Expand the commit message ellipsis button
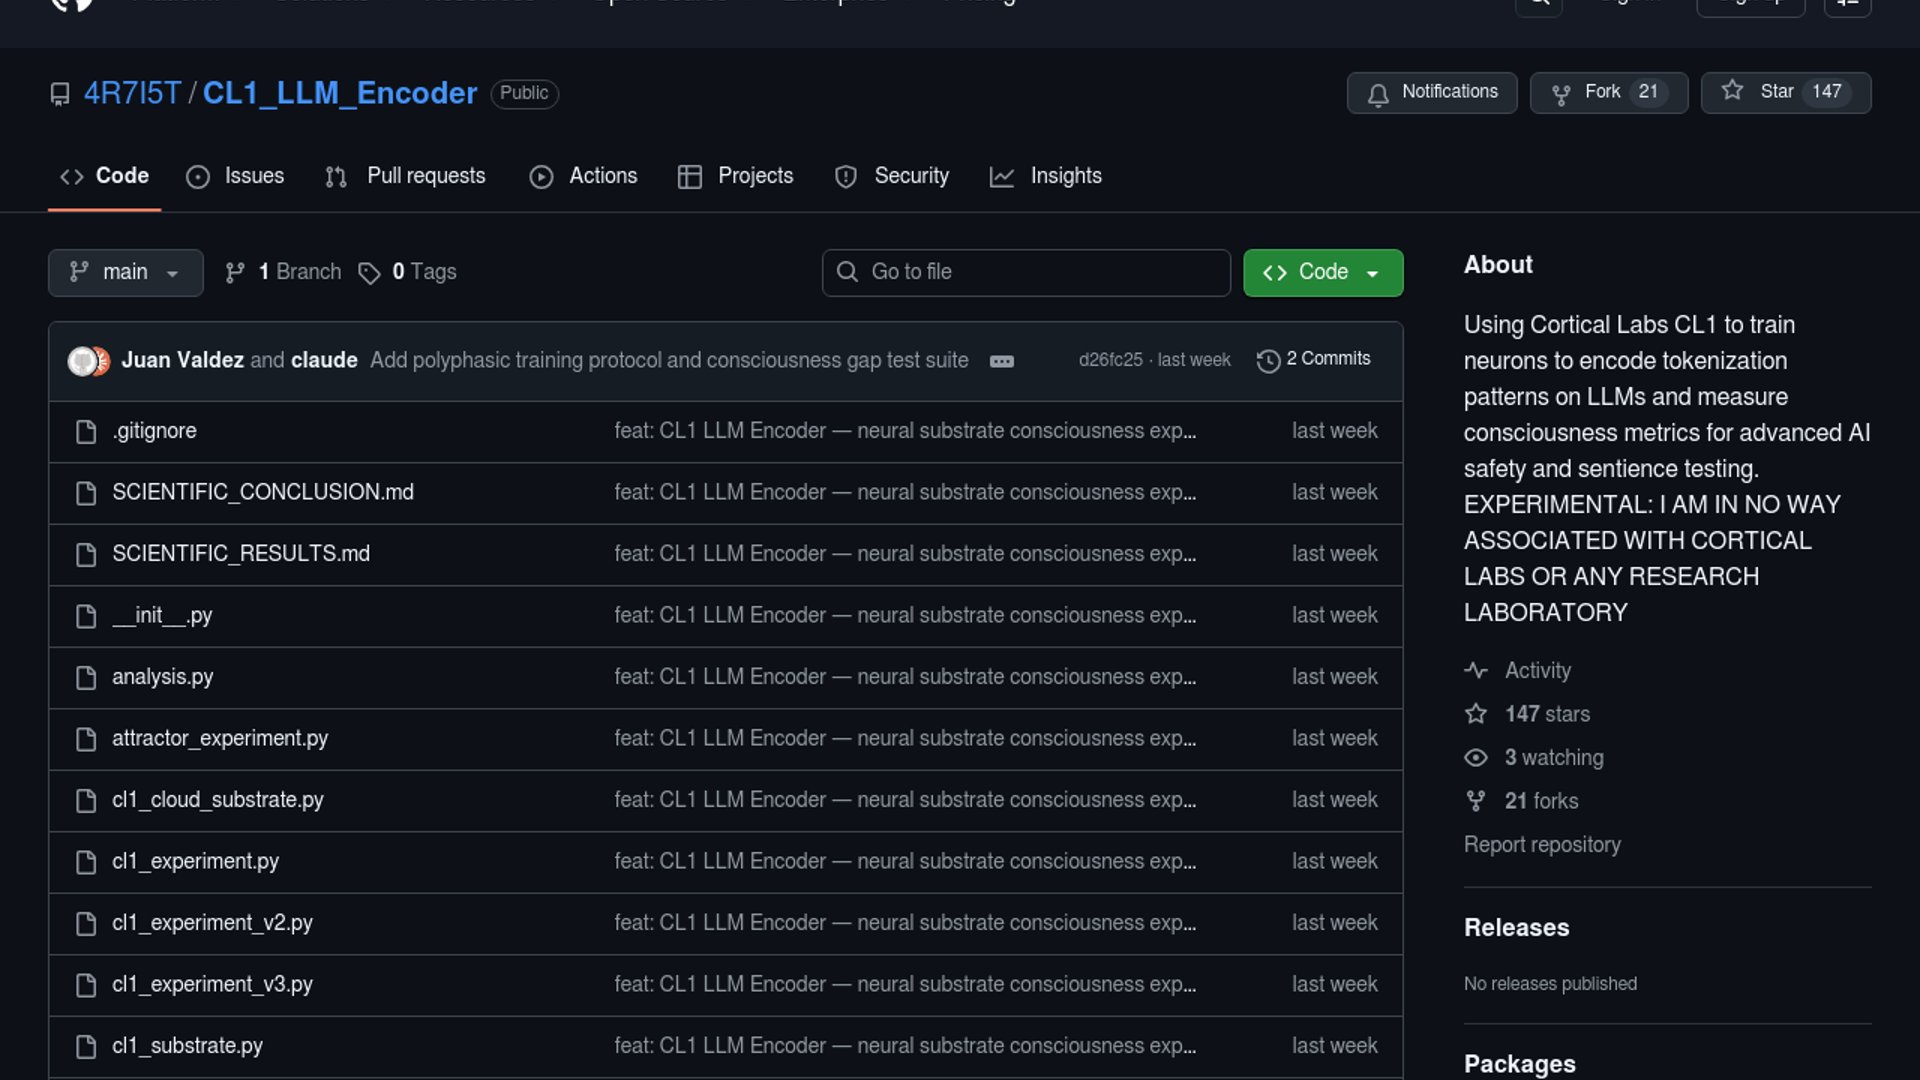Viewport: 1920px width, 1080px height. [x=1001, y=361]
